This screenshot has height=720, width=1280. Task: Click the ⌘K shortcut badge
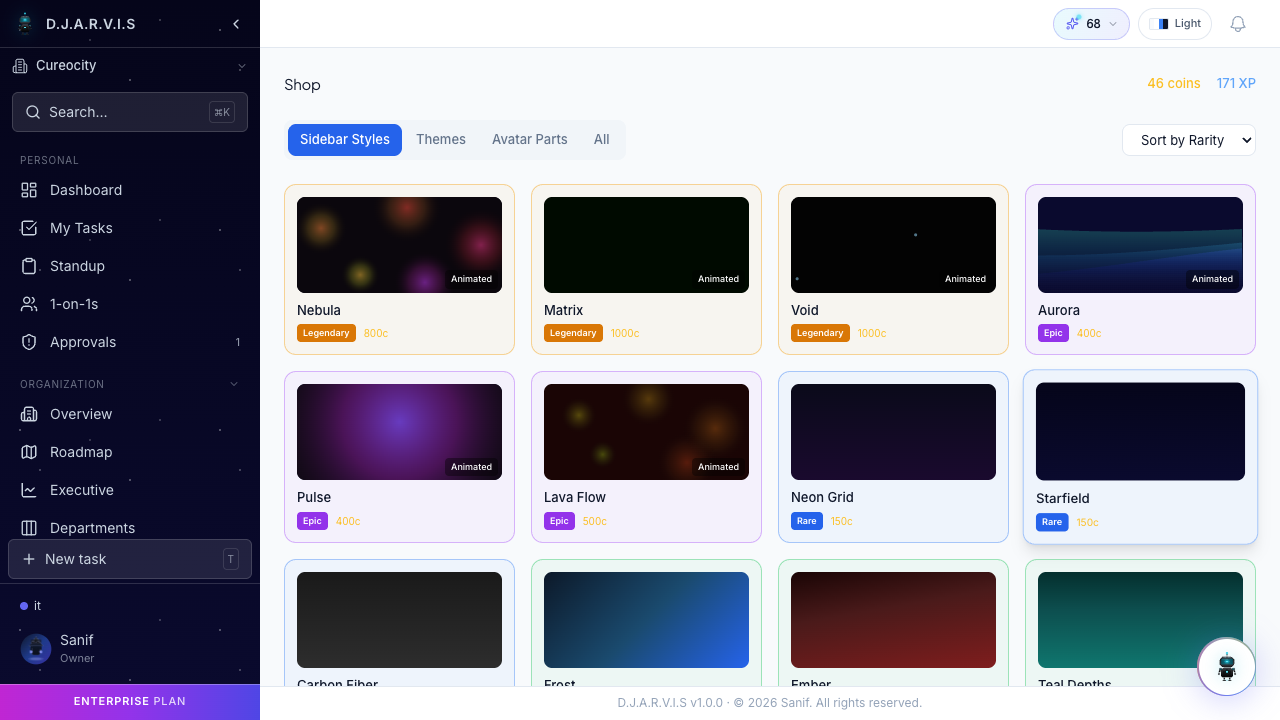point(222,112)
